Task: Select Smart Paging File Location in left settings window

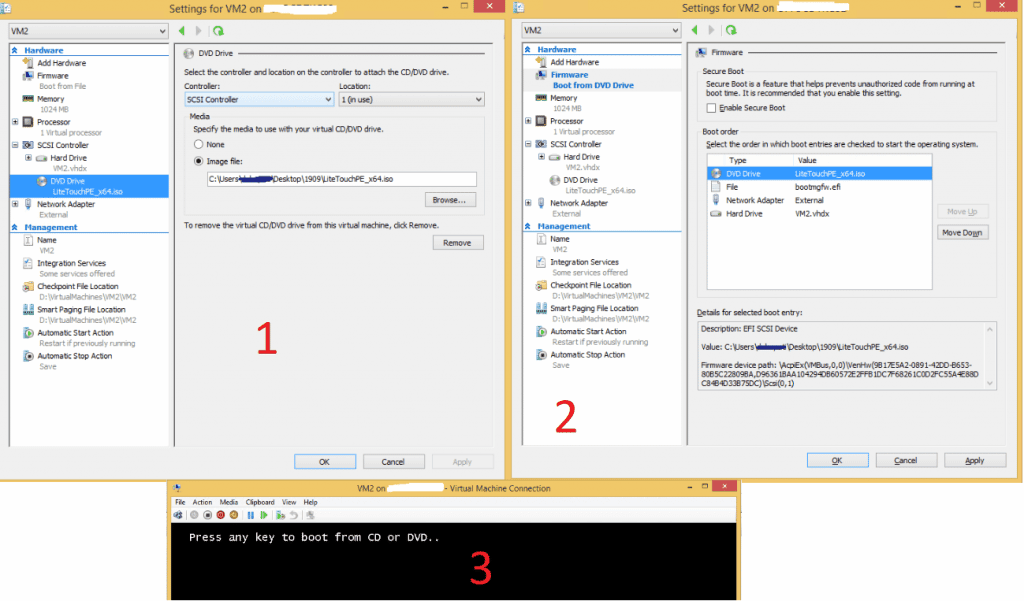Action: point(81,310)
